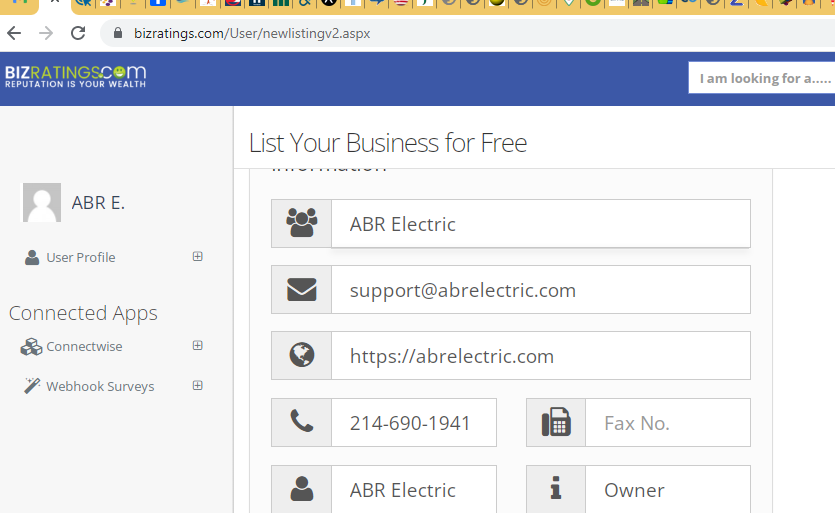
Task: Click the group-of-people business name icon
Action: point(301,223)
